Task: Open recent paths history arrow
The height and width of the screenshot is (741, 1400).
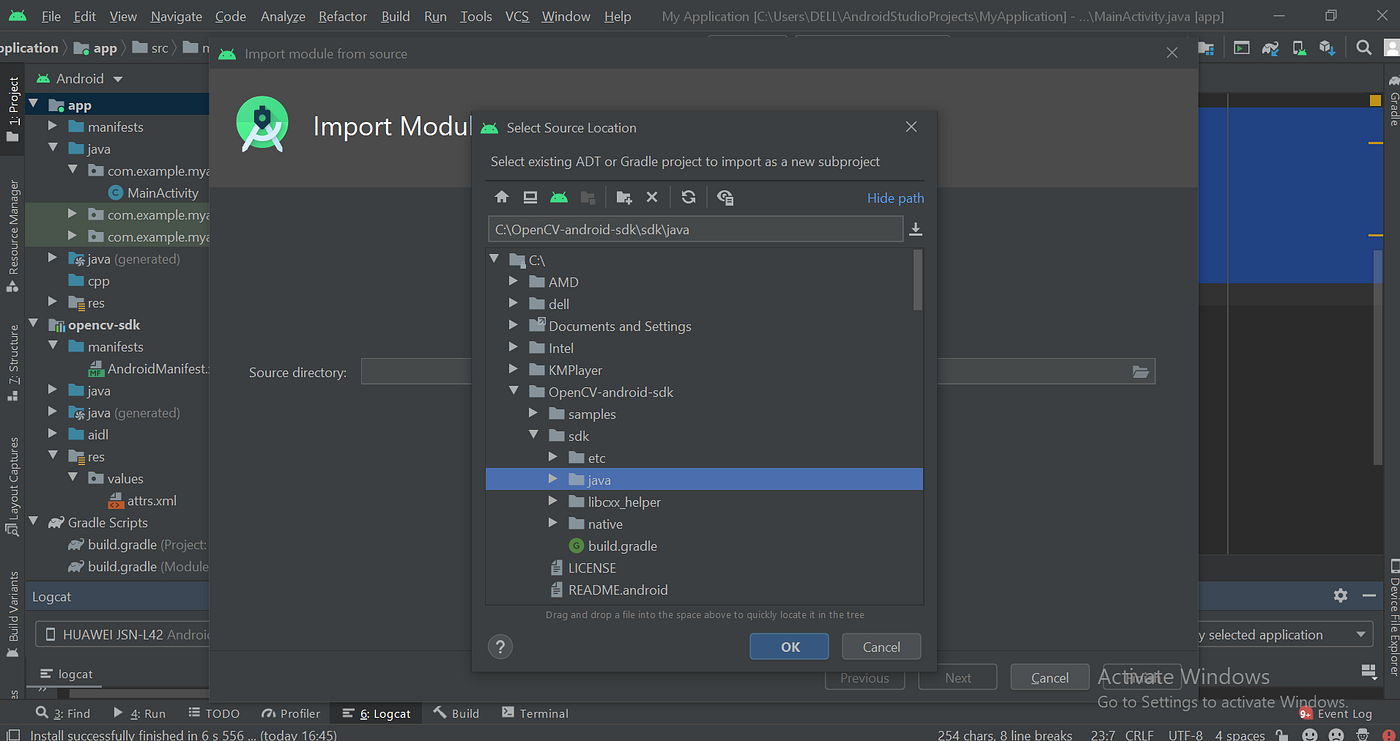Action: 915,229
